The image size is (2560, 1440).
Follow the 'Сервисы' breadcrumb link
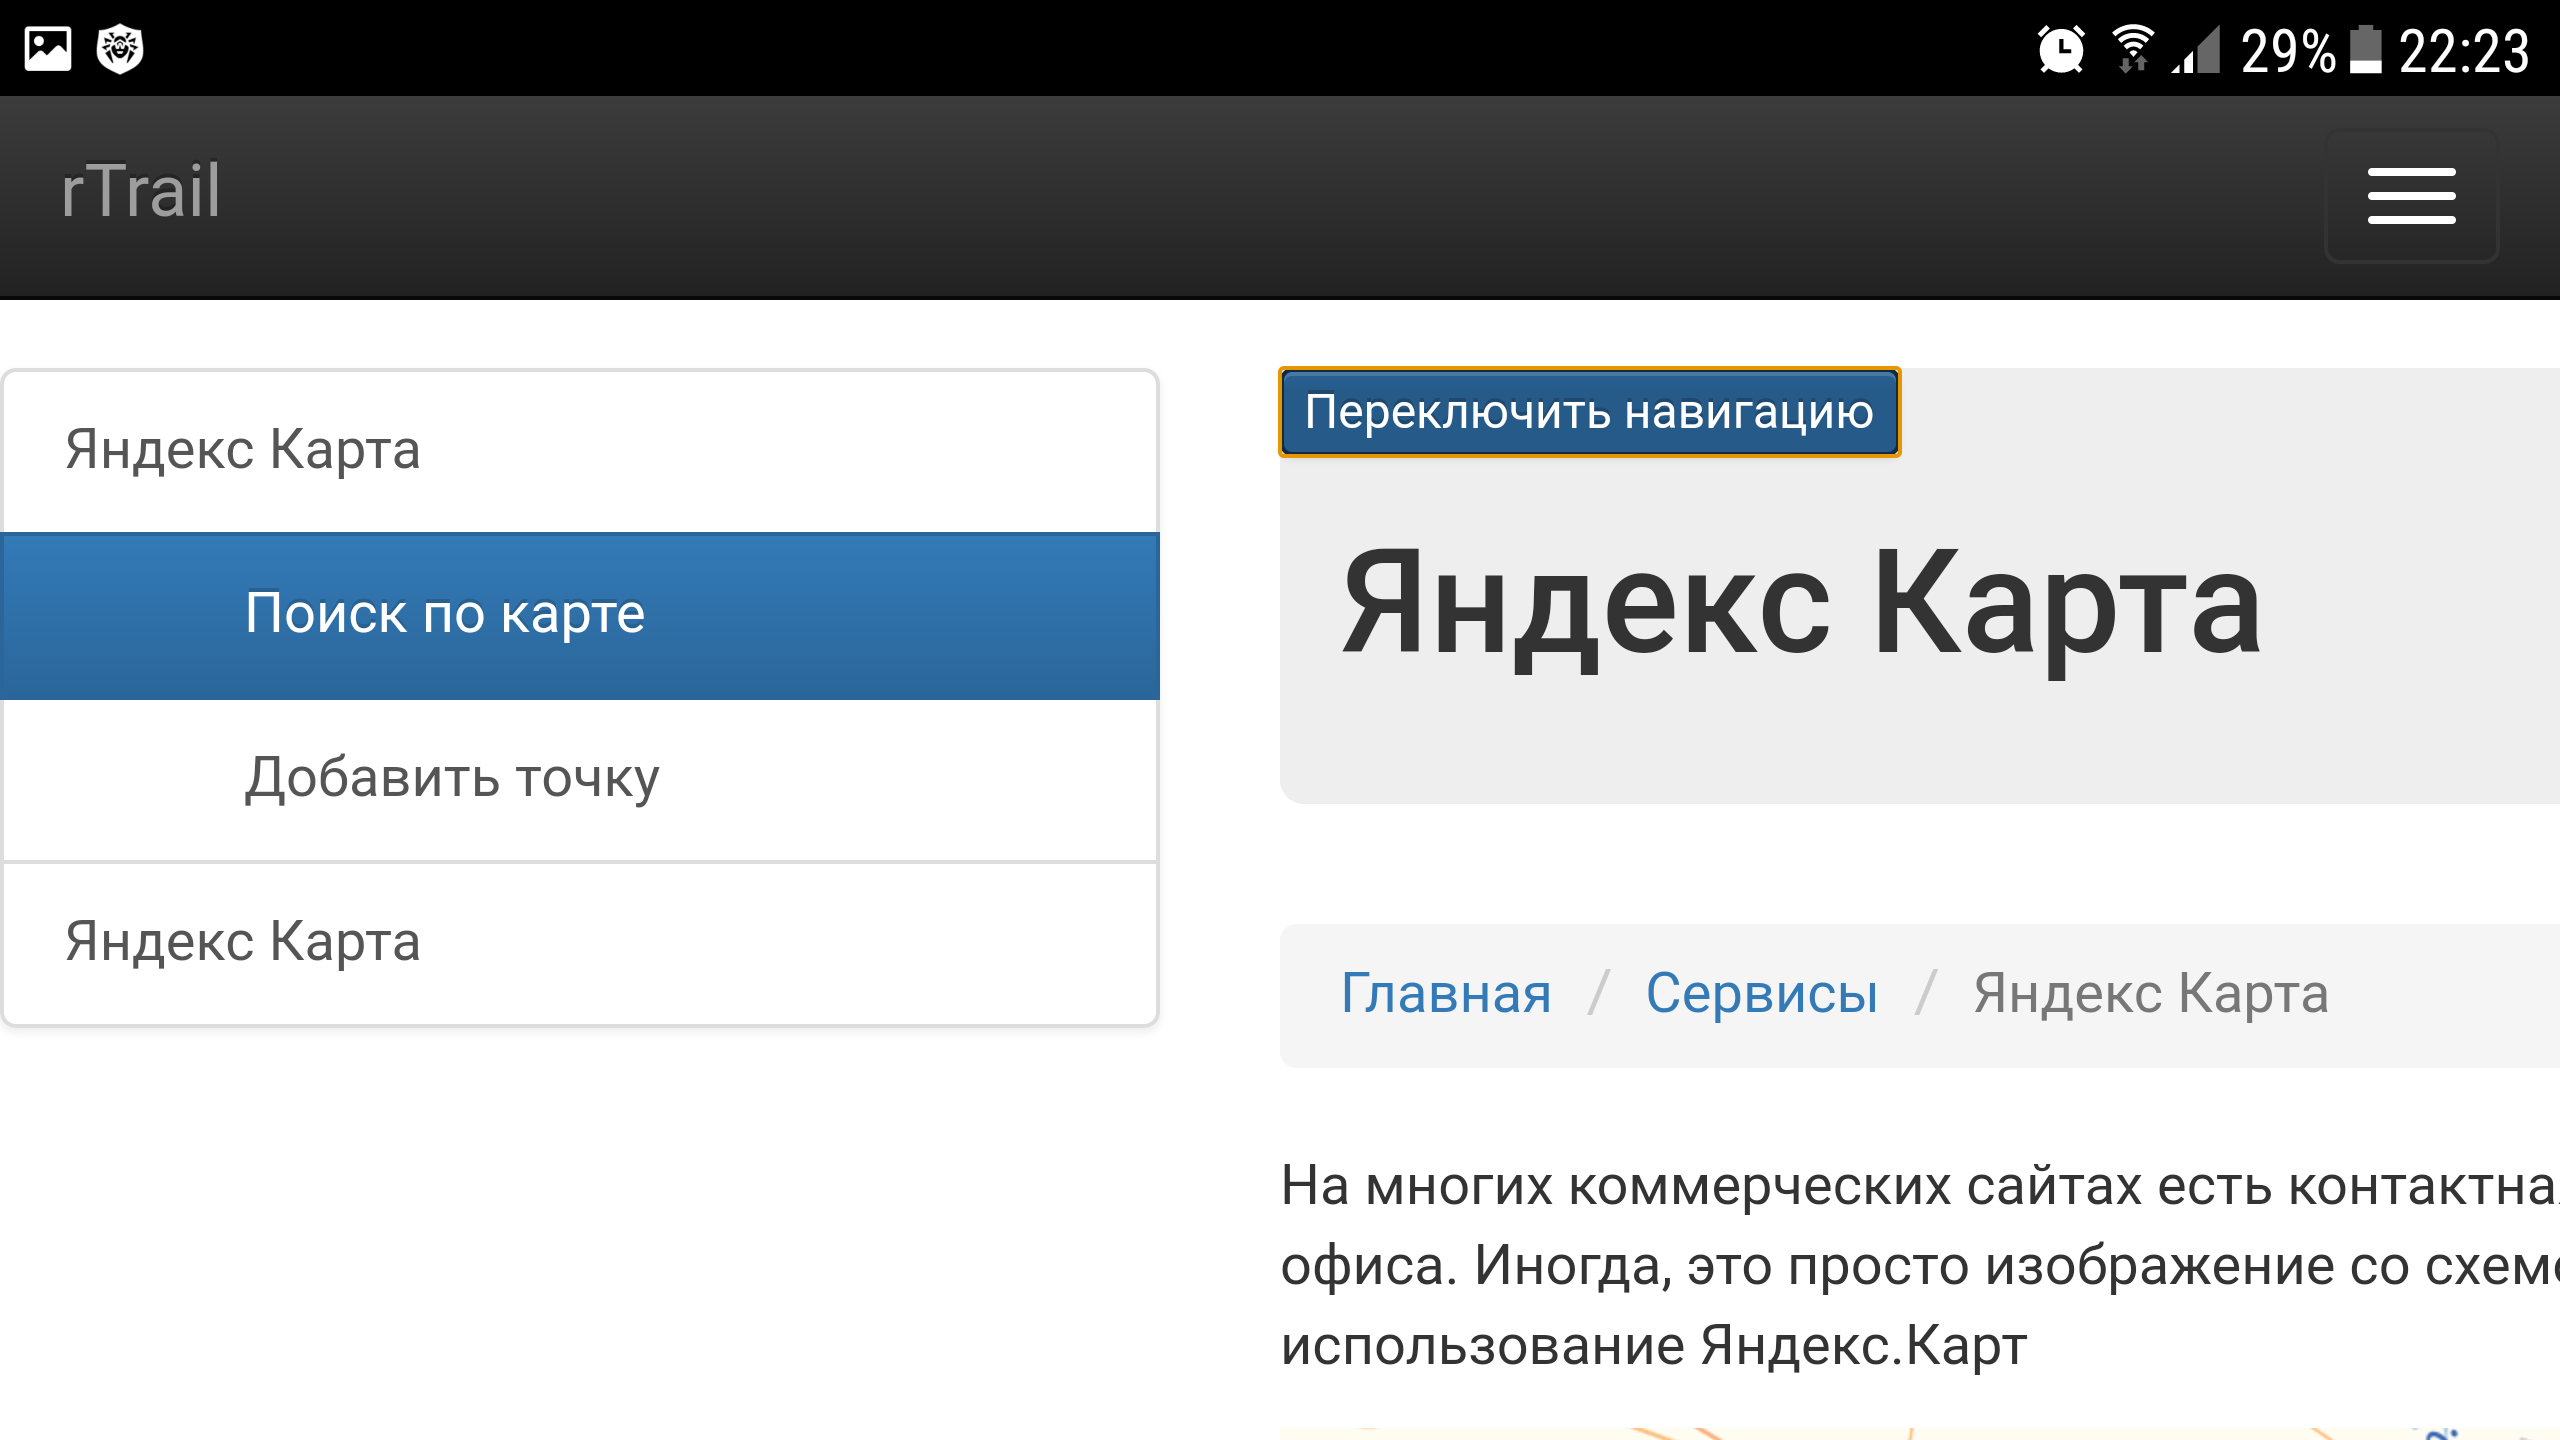[x=1762, y=994]
